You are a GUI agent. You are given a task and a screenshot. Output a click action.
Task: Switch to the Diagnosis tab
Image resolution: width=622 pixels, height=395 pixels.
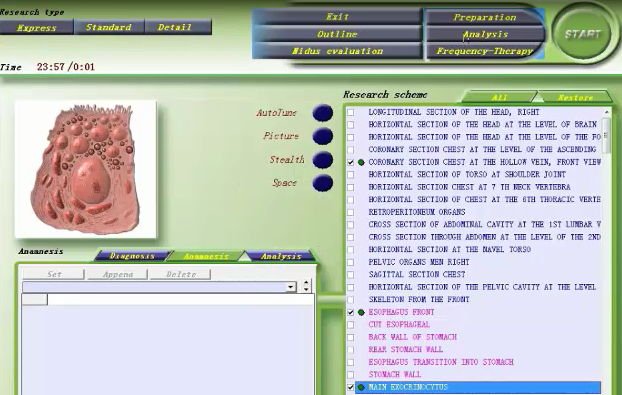(132, 256)
